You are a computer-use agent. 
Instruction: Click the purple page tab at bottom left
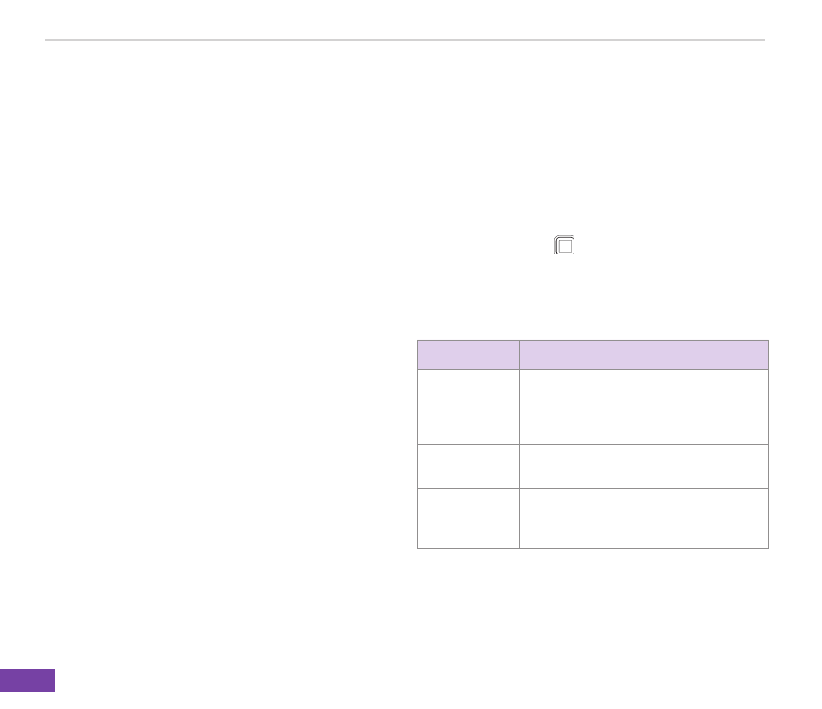27,680
